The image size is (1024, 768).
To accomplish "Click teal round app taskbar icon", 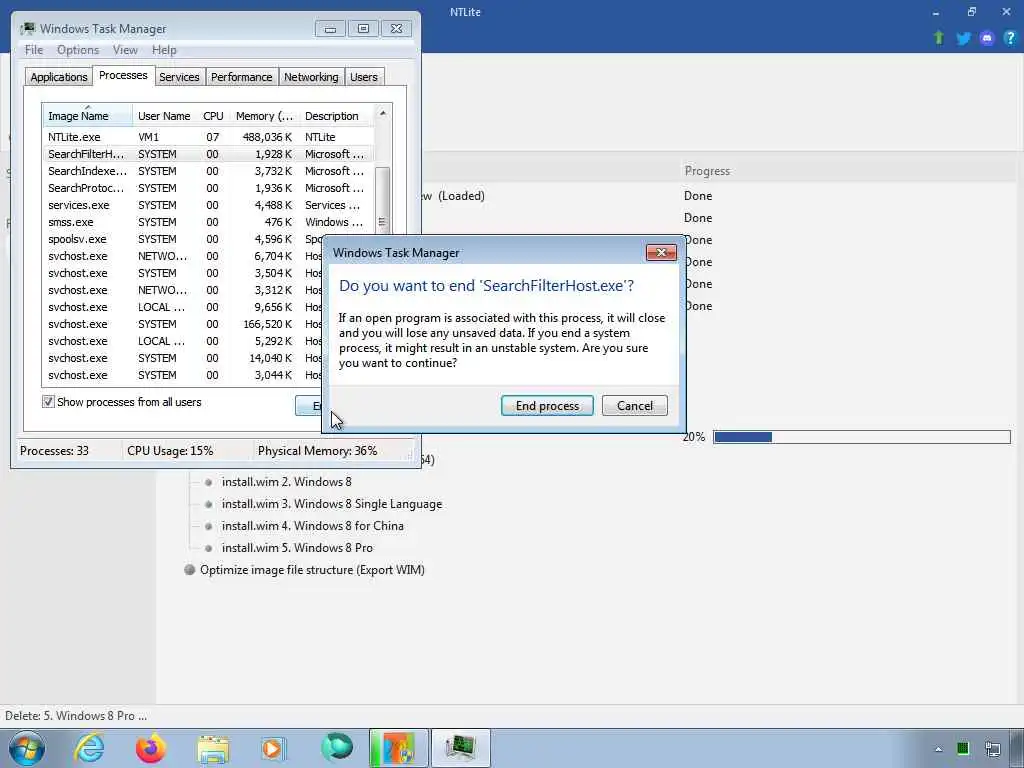I will click(336, 748).
